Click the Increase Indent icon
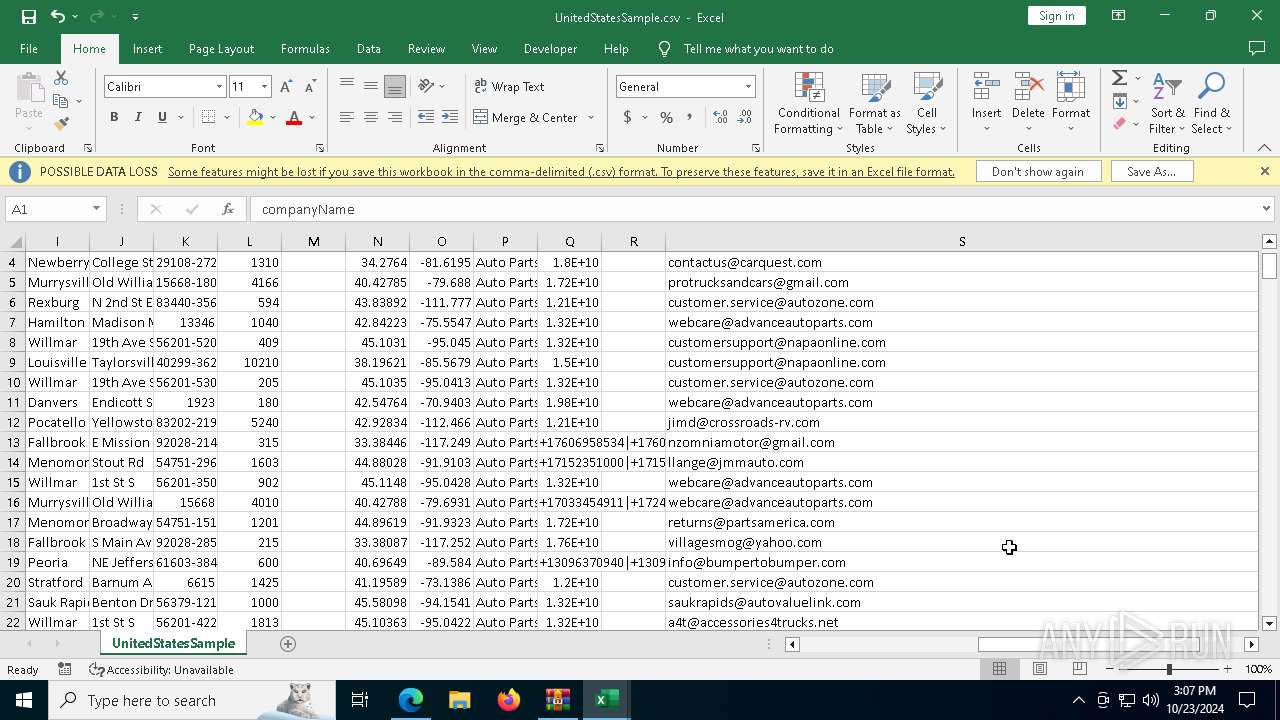Screen dimensions: 1280x720 click(450, 117)
